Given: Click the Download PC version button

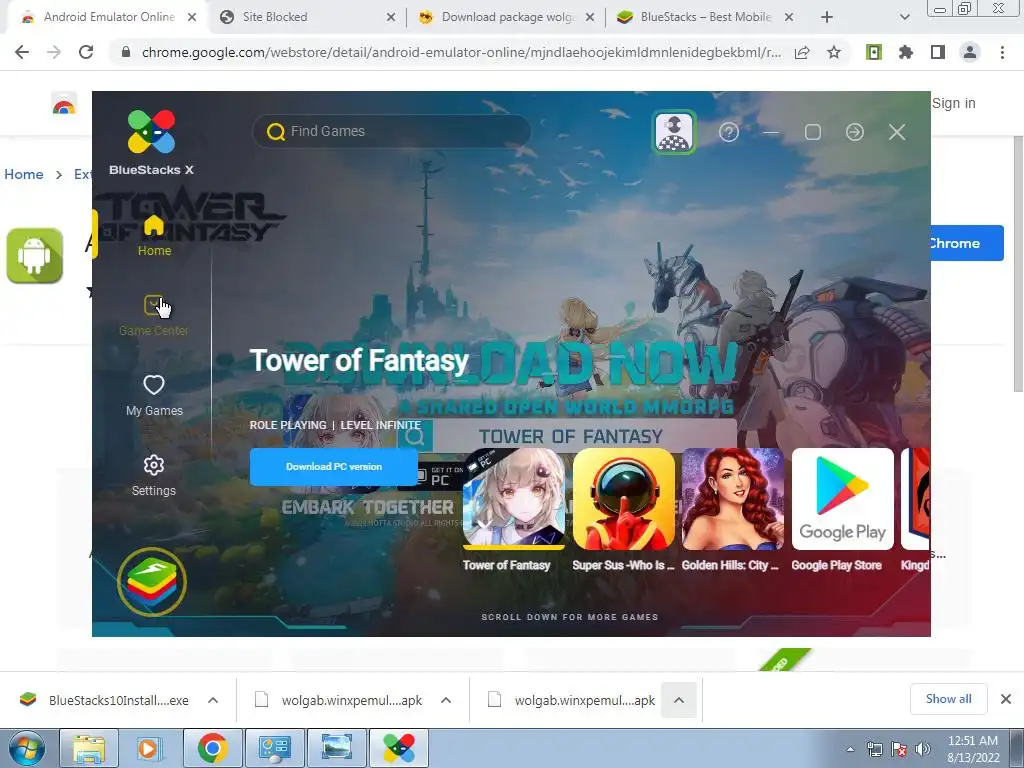Looking at the screenshot, I should [x=334, y=466].
